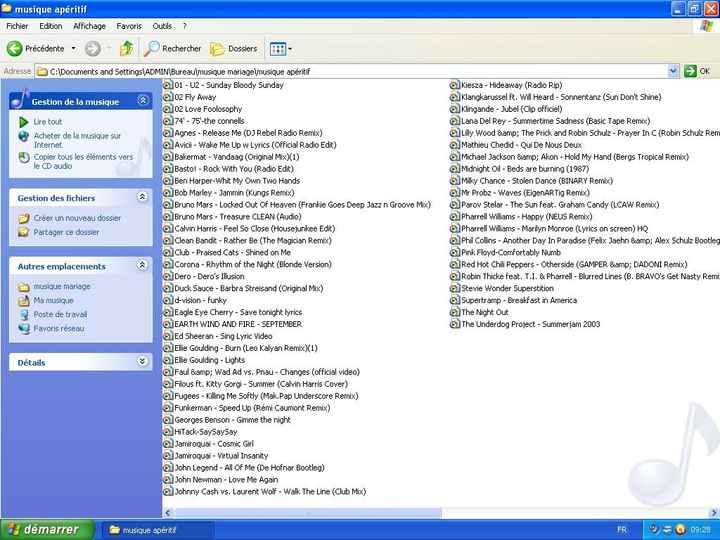Click Créer un nouveau dossier link
This screenshot has height=540, width=720.
point(77,218)
